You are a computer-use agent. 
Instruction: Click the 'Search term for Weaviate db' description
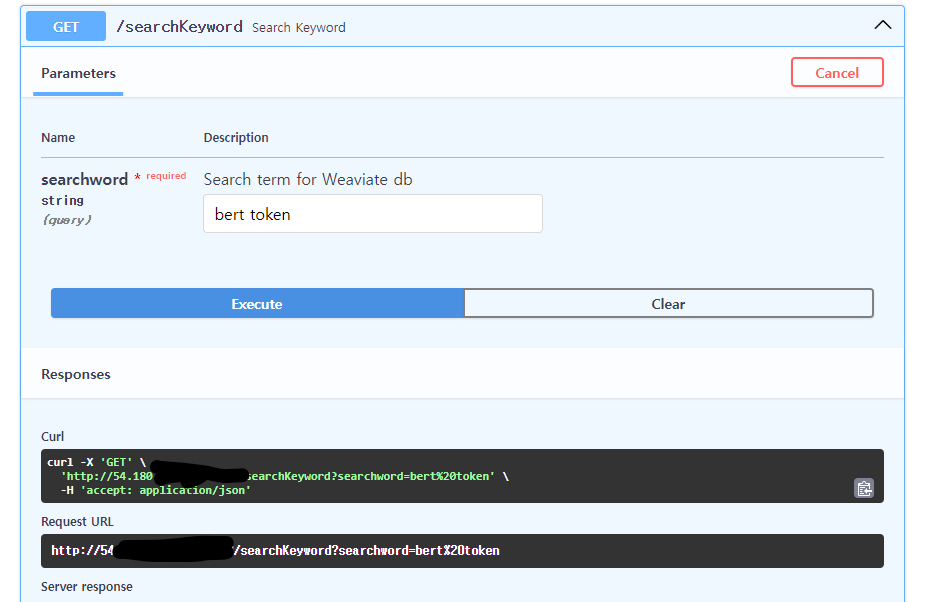[x=308, y=179]
